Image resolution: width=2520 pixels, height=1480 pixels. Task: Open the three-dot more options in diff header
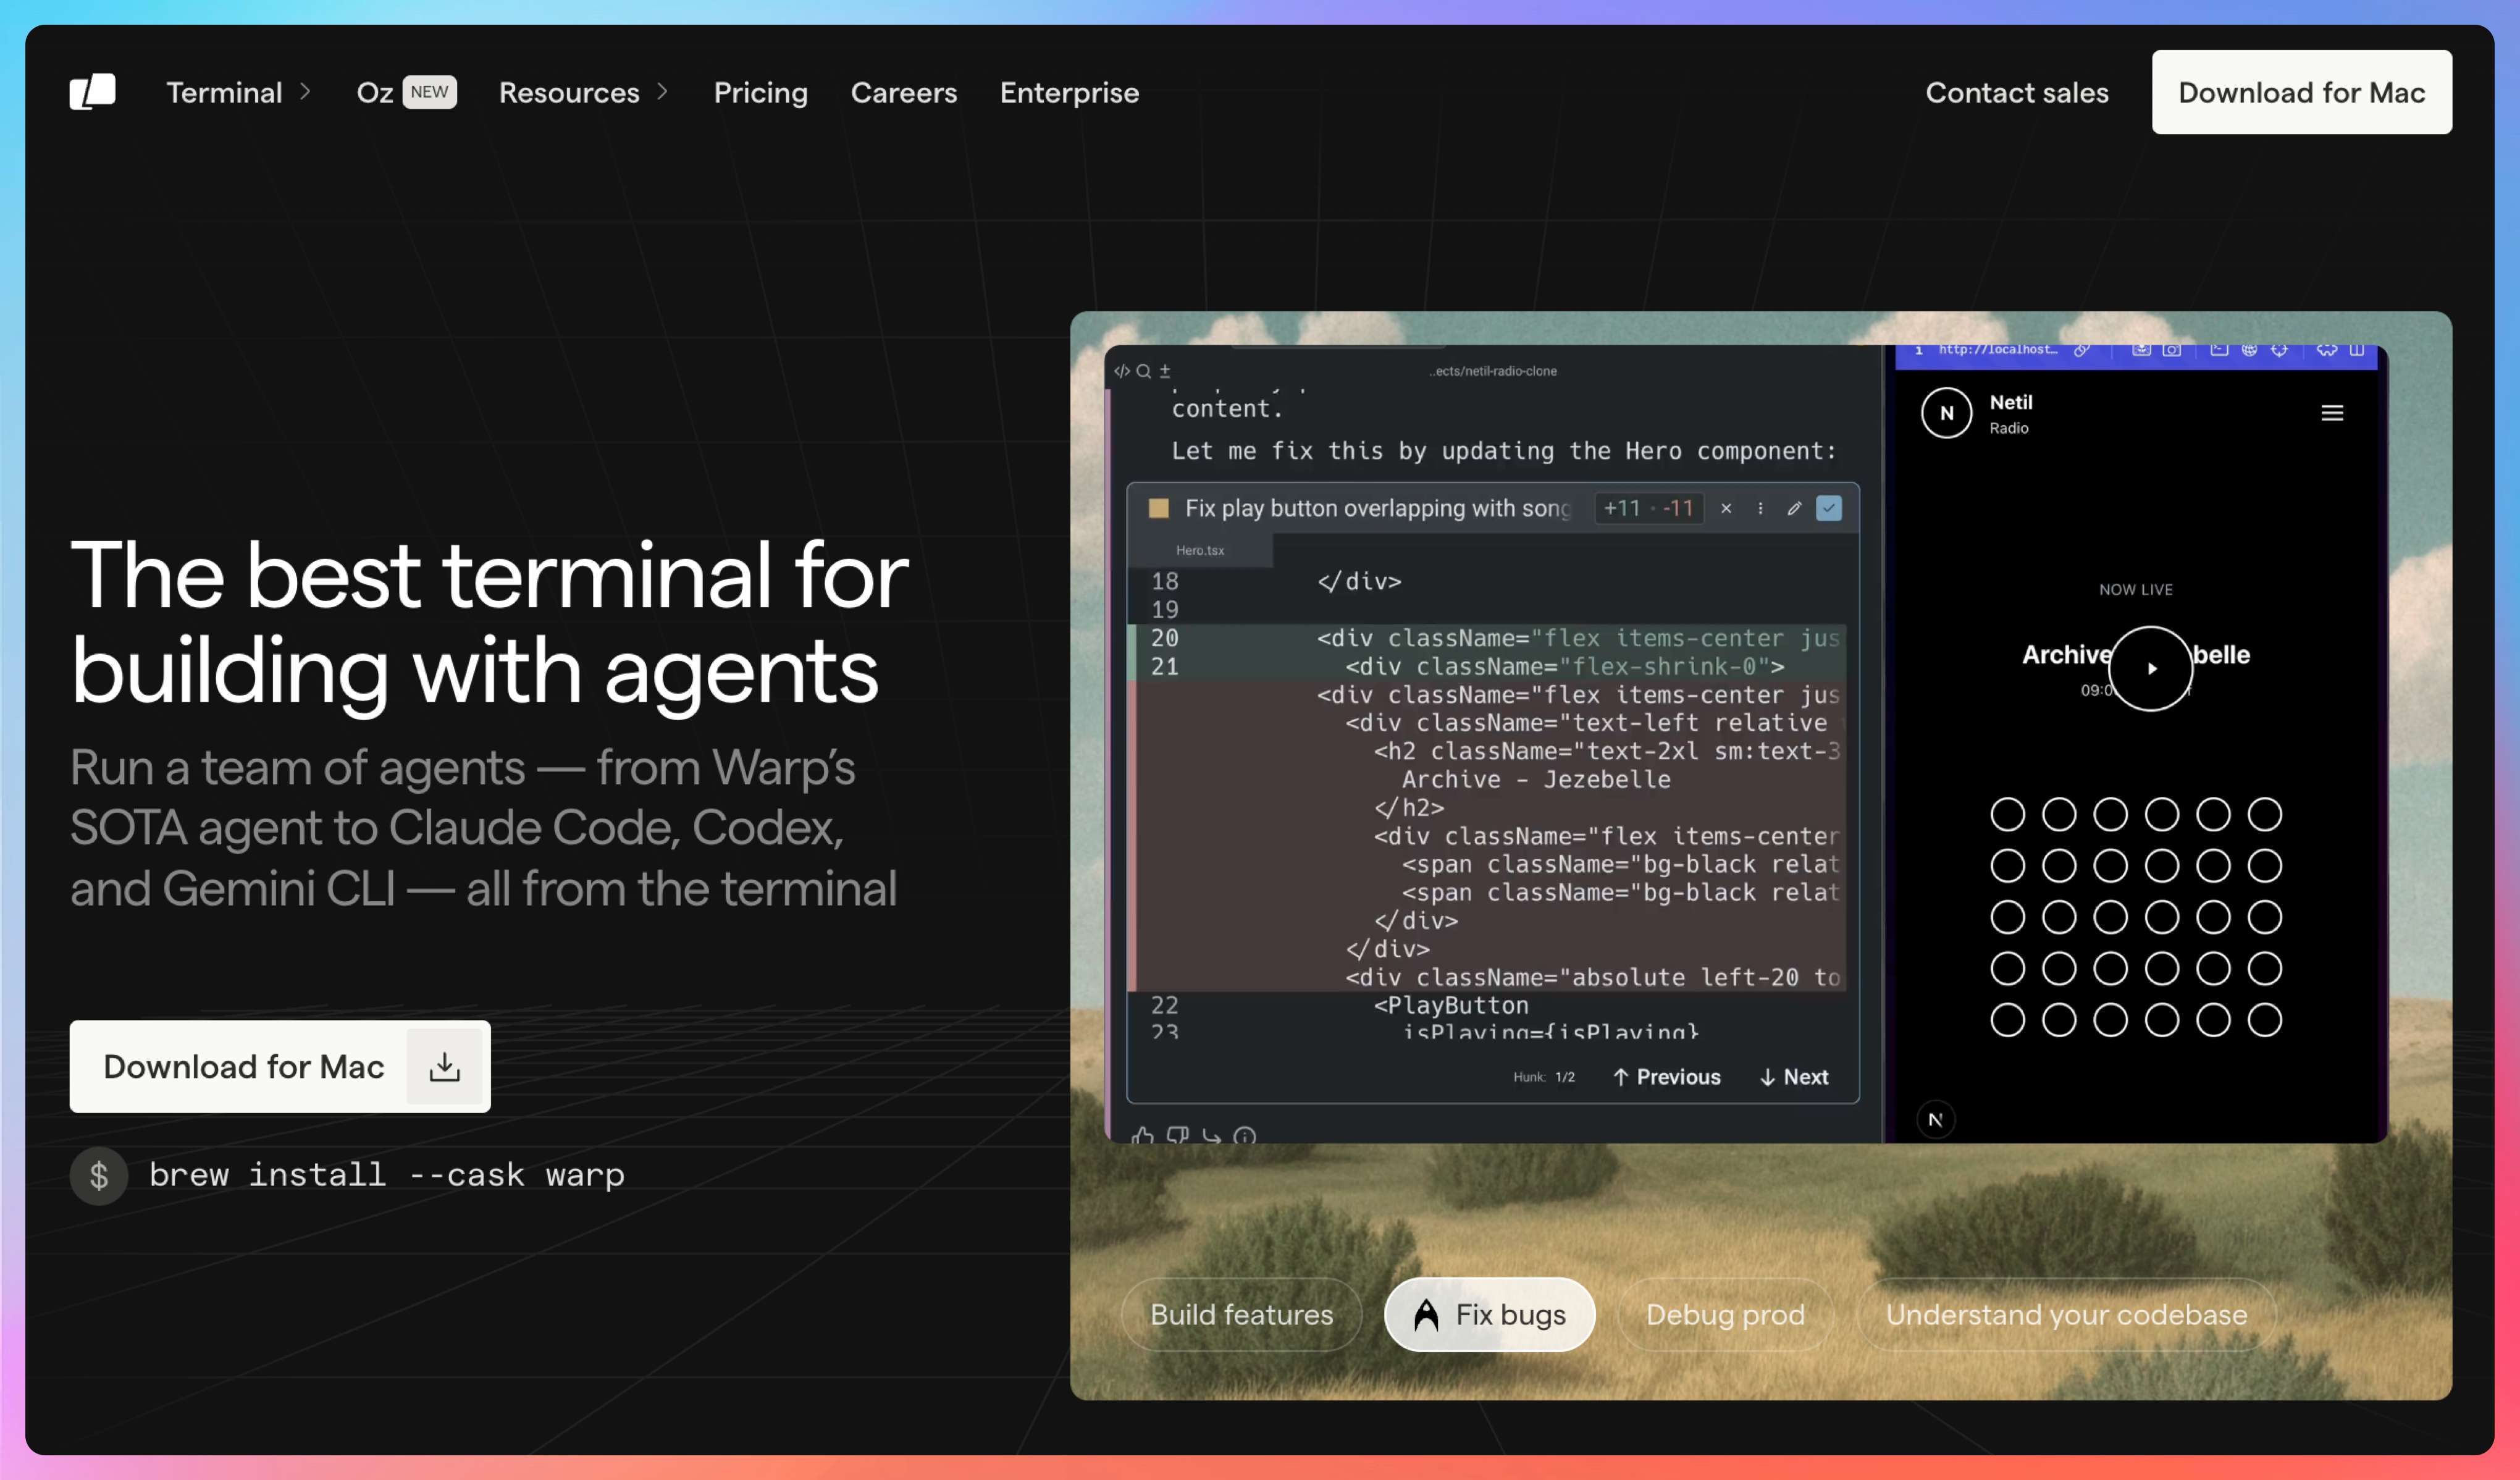click(1760, 508)
